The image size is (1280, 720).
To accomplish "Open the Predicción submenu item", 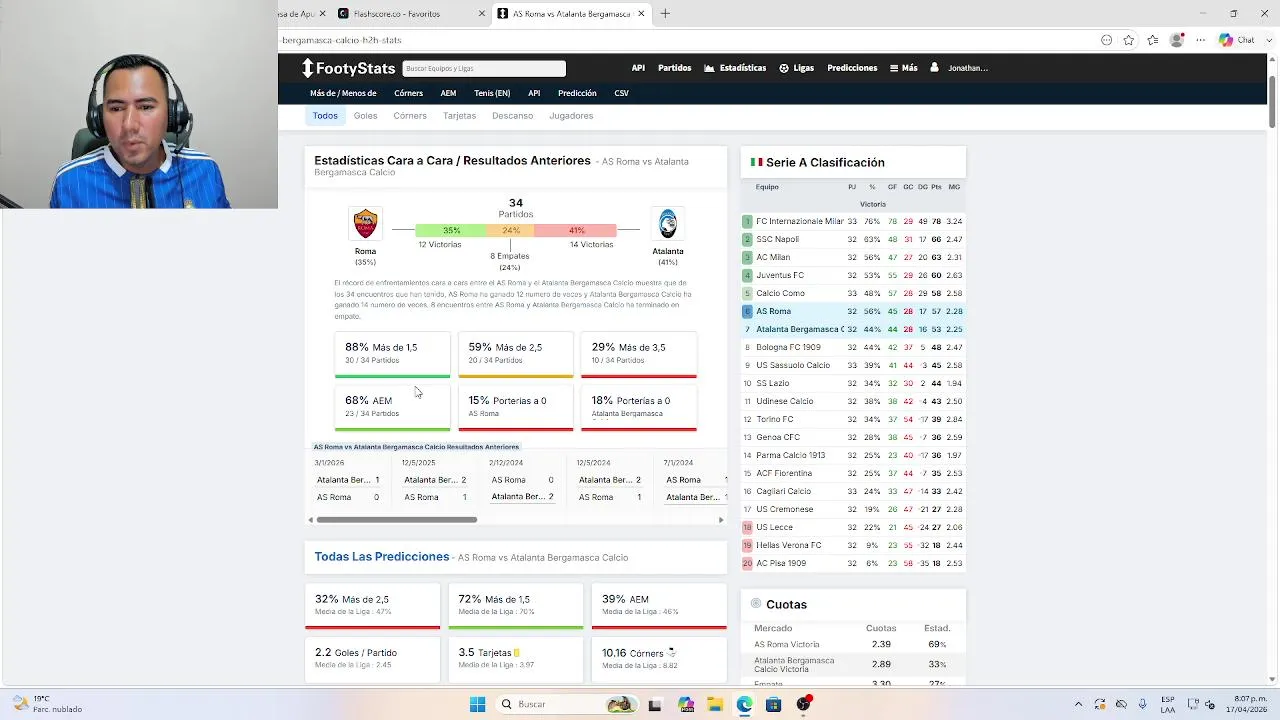I will 577,93.
